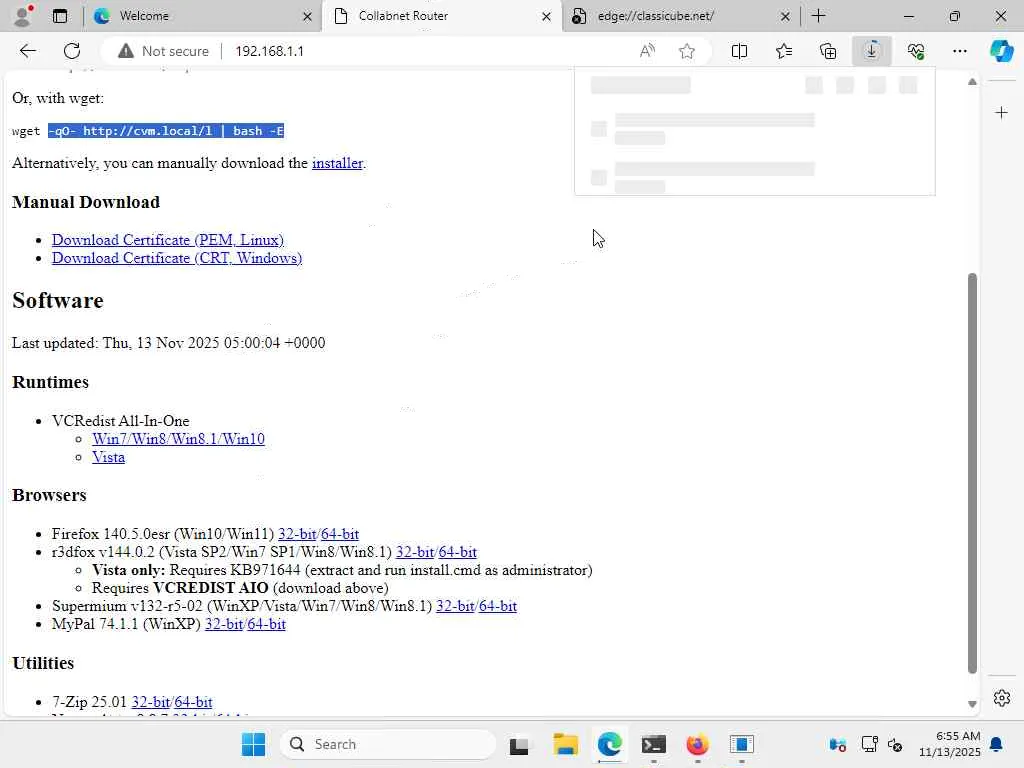This screenshot has height=768, width=1024.
Task: Go back to previous page
Action: (x=27, y=51)
